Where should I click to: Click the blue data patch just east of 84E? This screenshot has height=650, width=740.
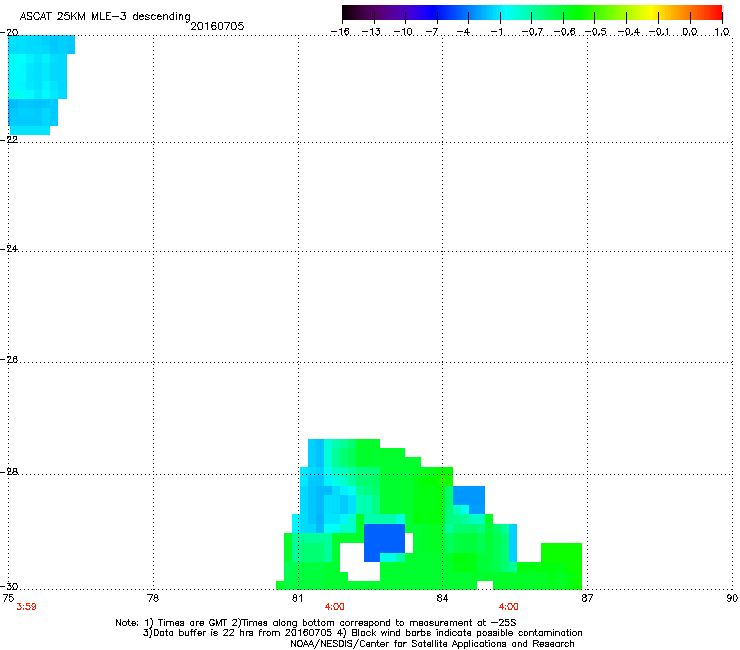coord(469,499)
